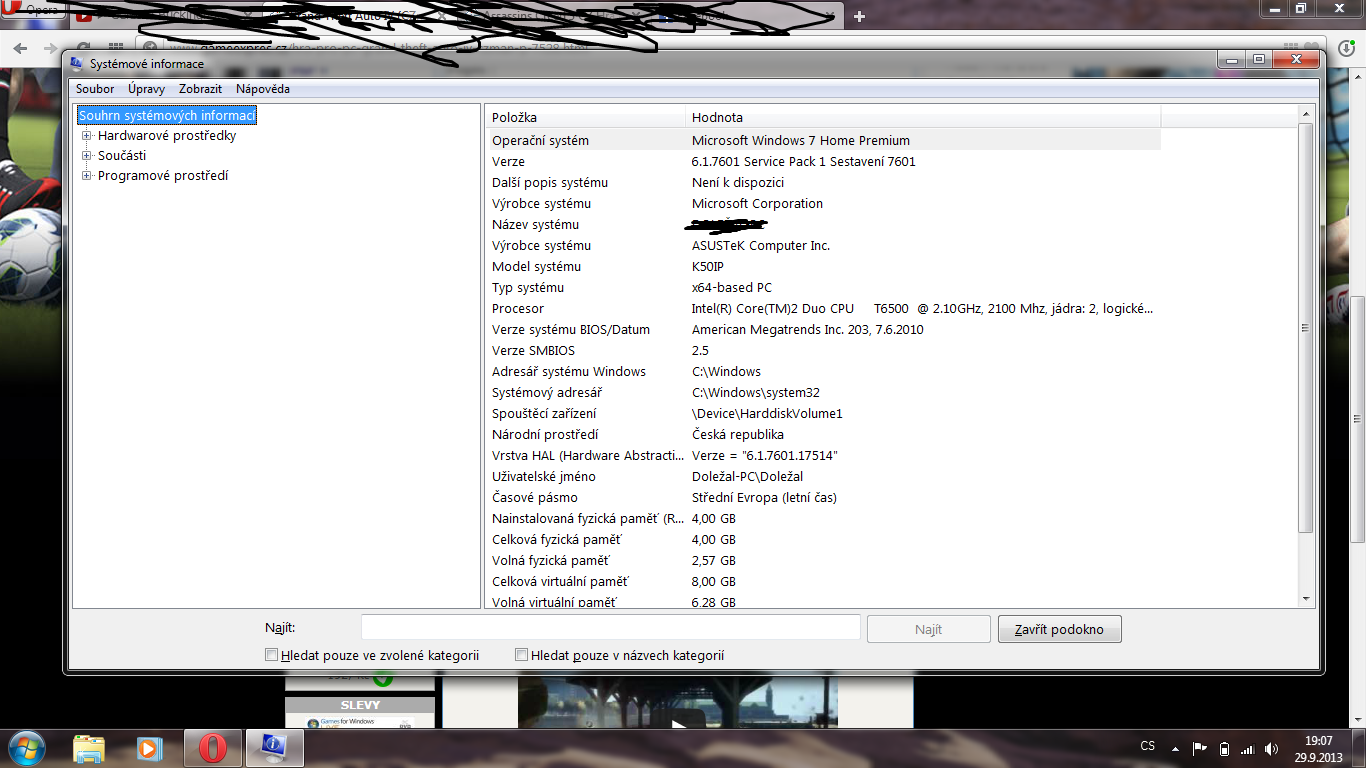Screen dimensions: 1366x768
Task: Open the volume speaker tray icon
Action: (1271, 748)
